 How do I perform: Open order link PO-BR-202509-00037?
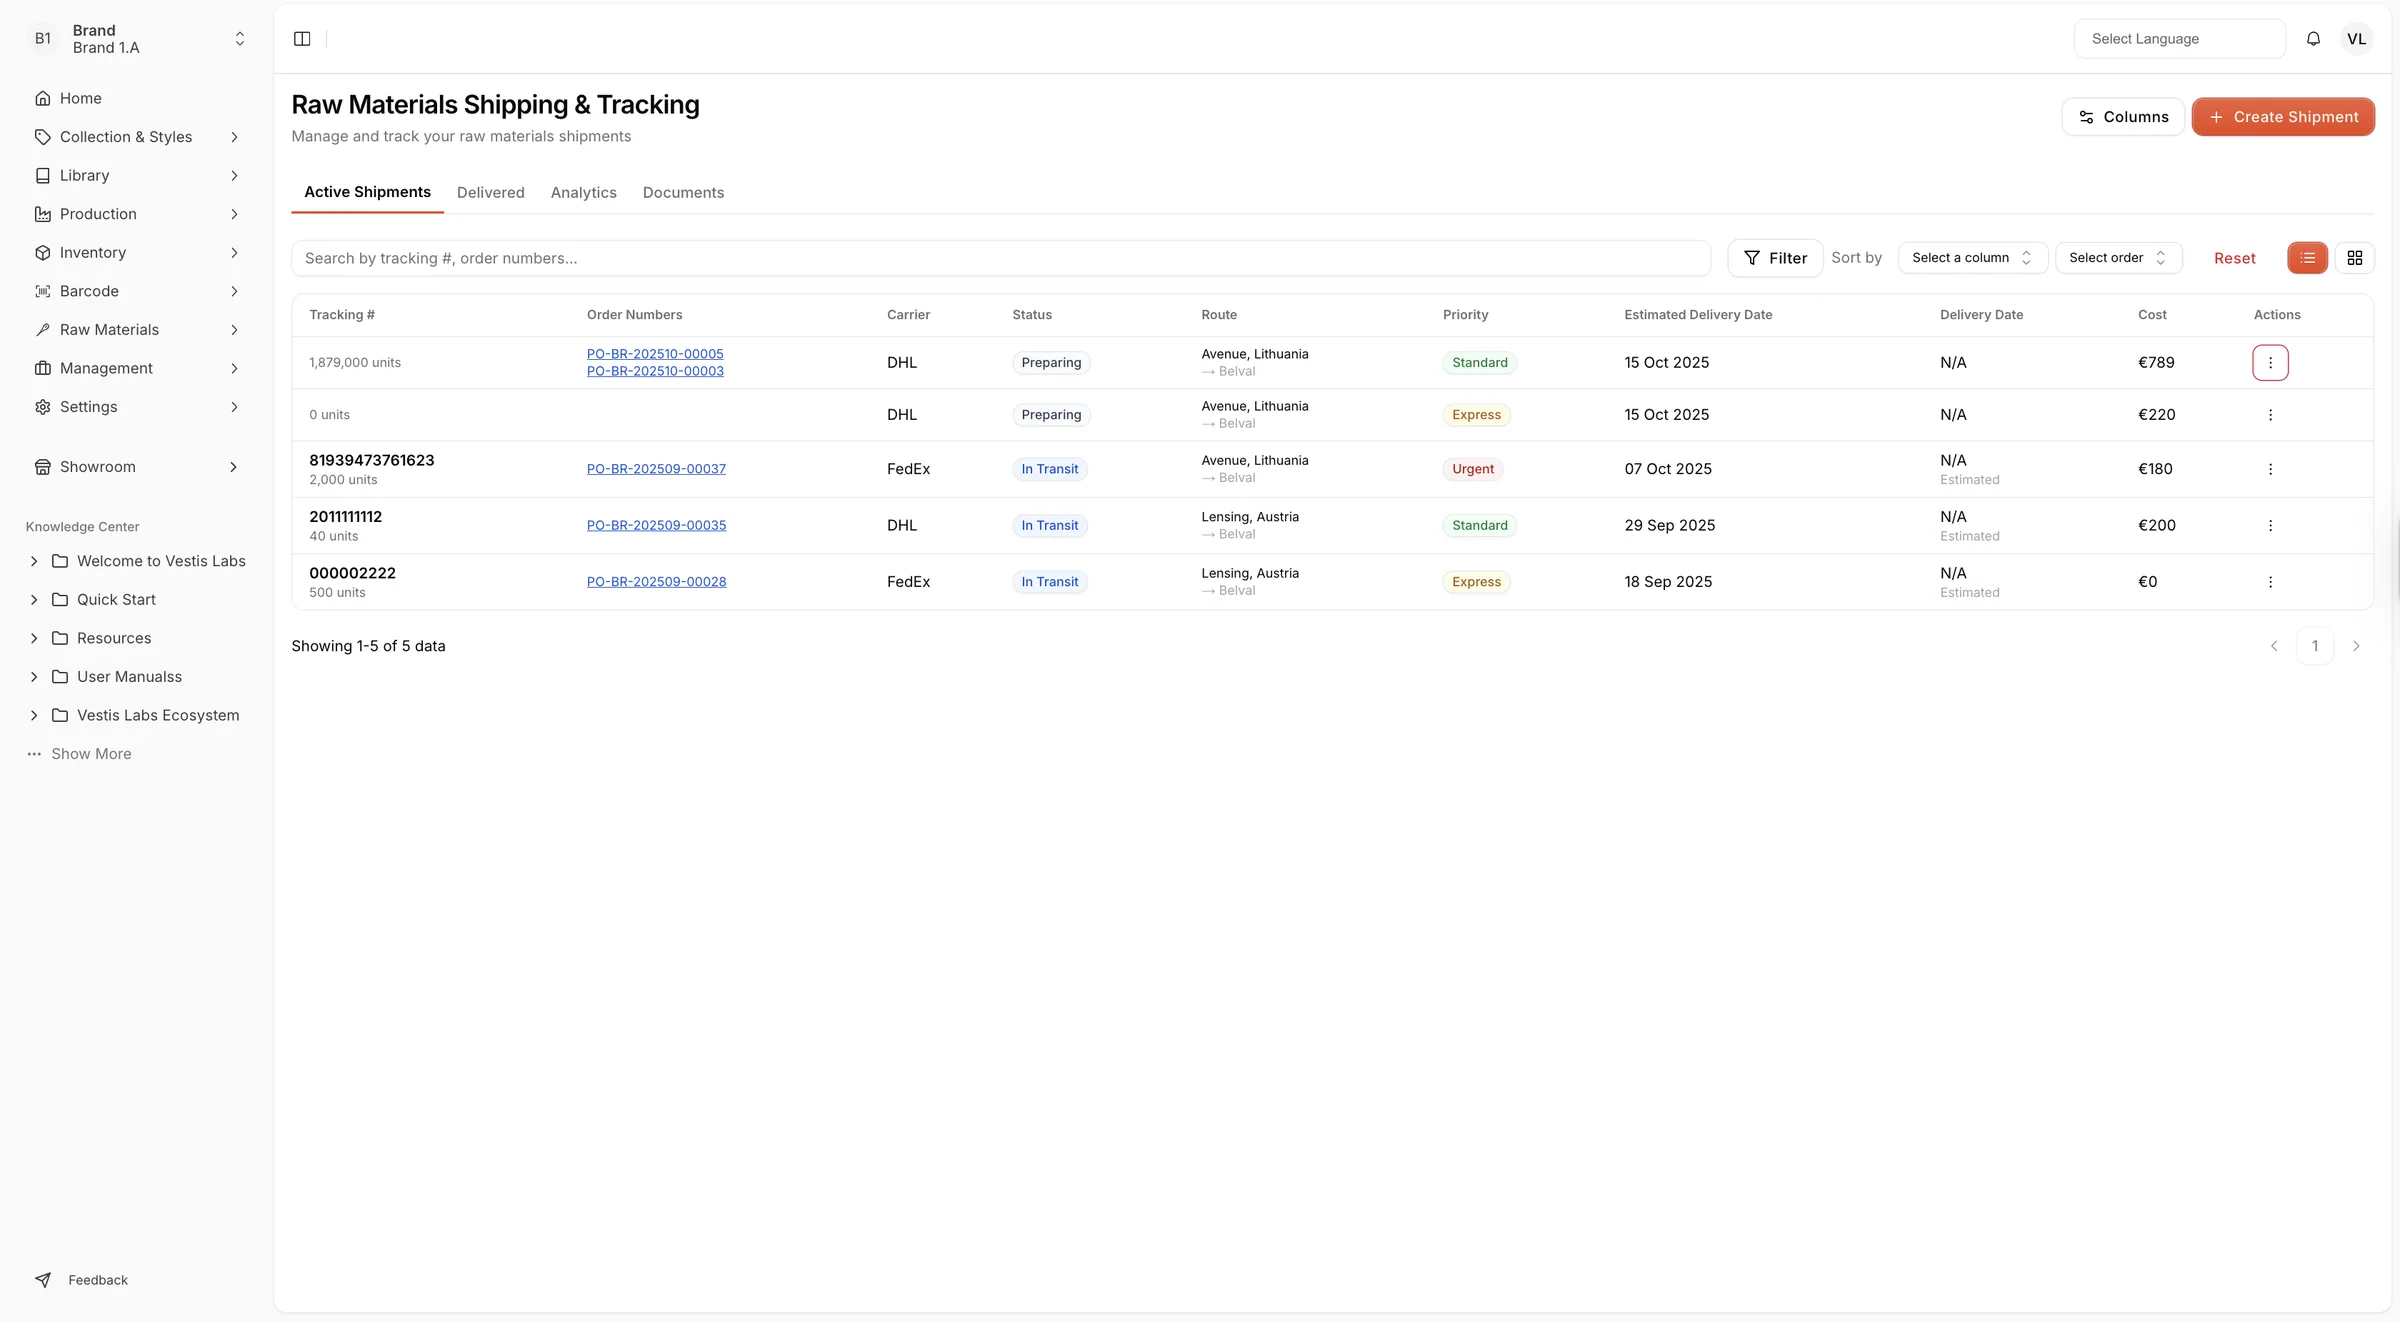coord(656,469)
